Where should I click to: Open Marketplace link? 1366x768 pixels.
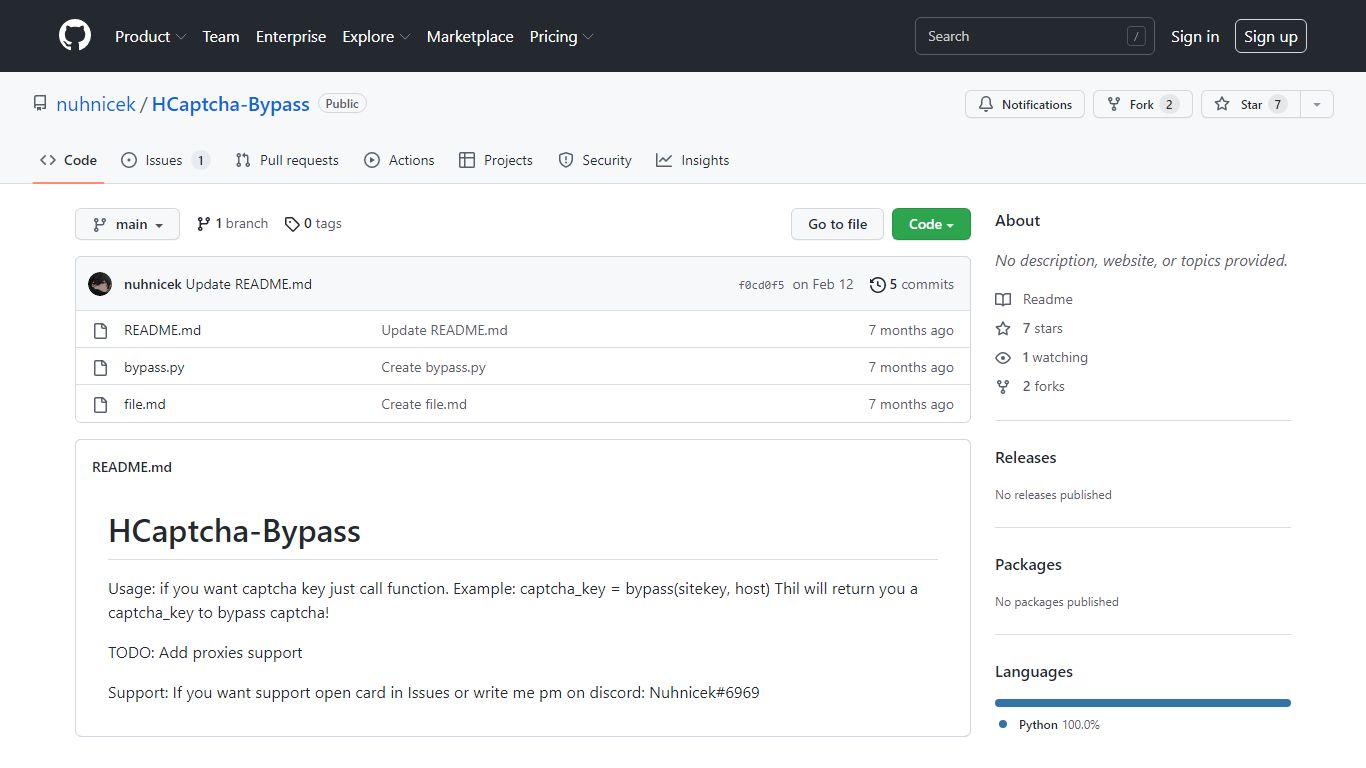470,36
